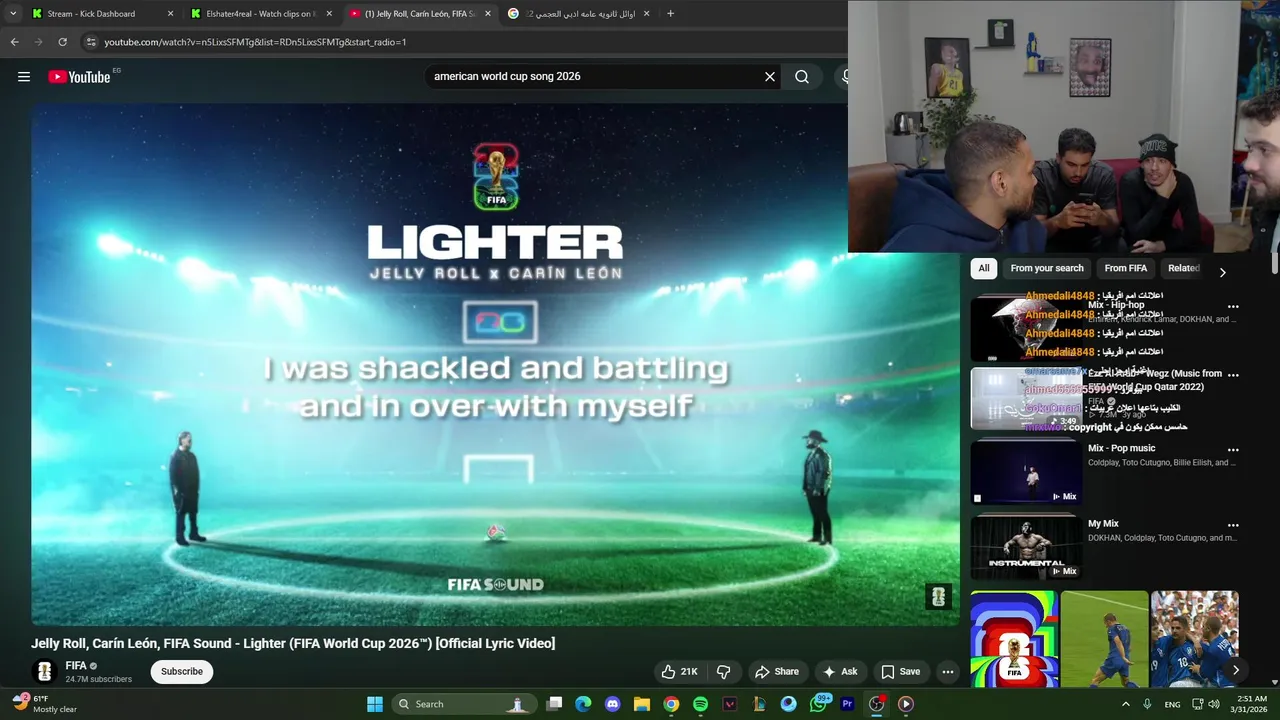Open File Explorer from the taskbar
Viewport: 1280px width, 720px height.
coord(642,704)
